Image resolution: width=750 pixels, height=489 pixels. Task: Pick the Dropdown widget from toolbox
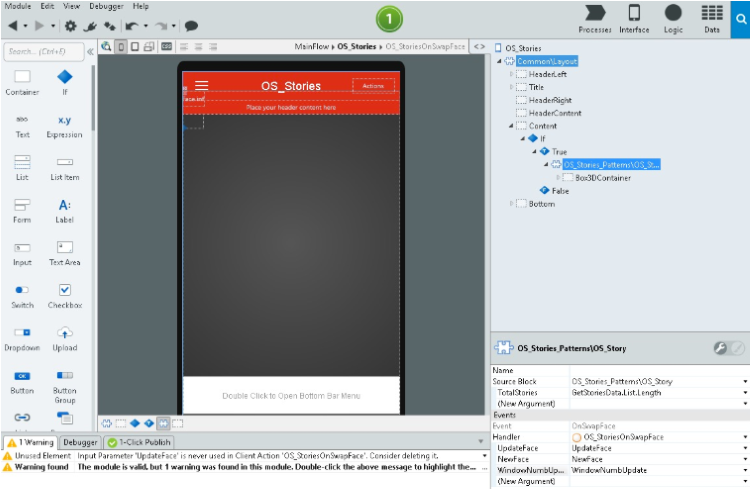pos(22,338)
